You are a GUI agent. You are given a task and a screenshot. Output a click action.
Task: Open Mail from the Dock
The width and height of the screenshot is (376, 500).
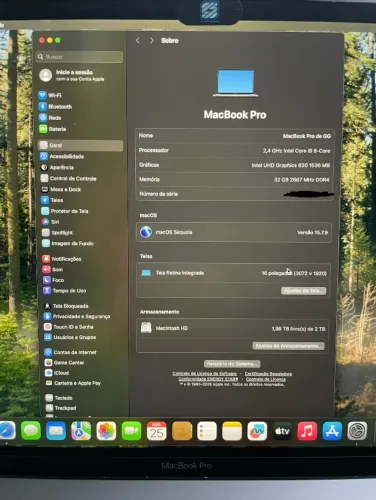[x=56, y=431]
